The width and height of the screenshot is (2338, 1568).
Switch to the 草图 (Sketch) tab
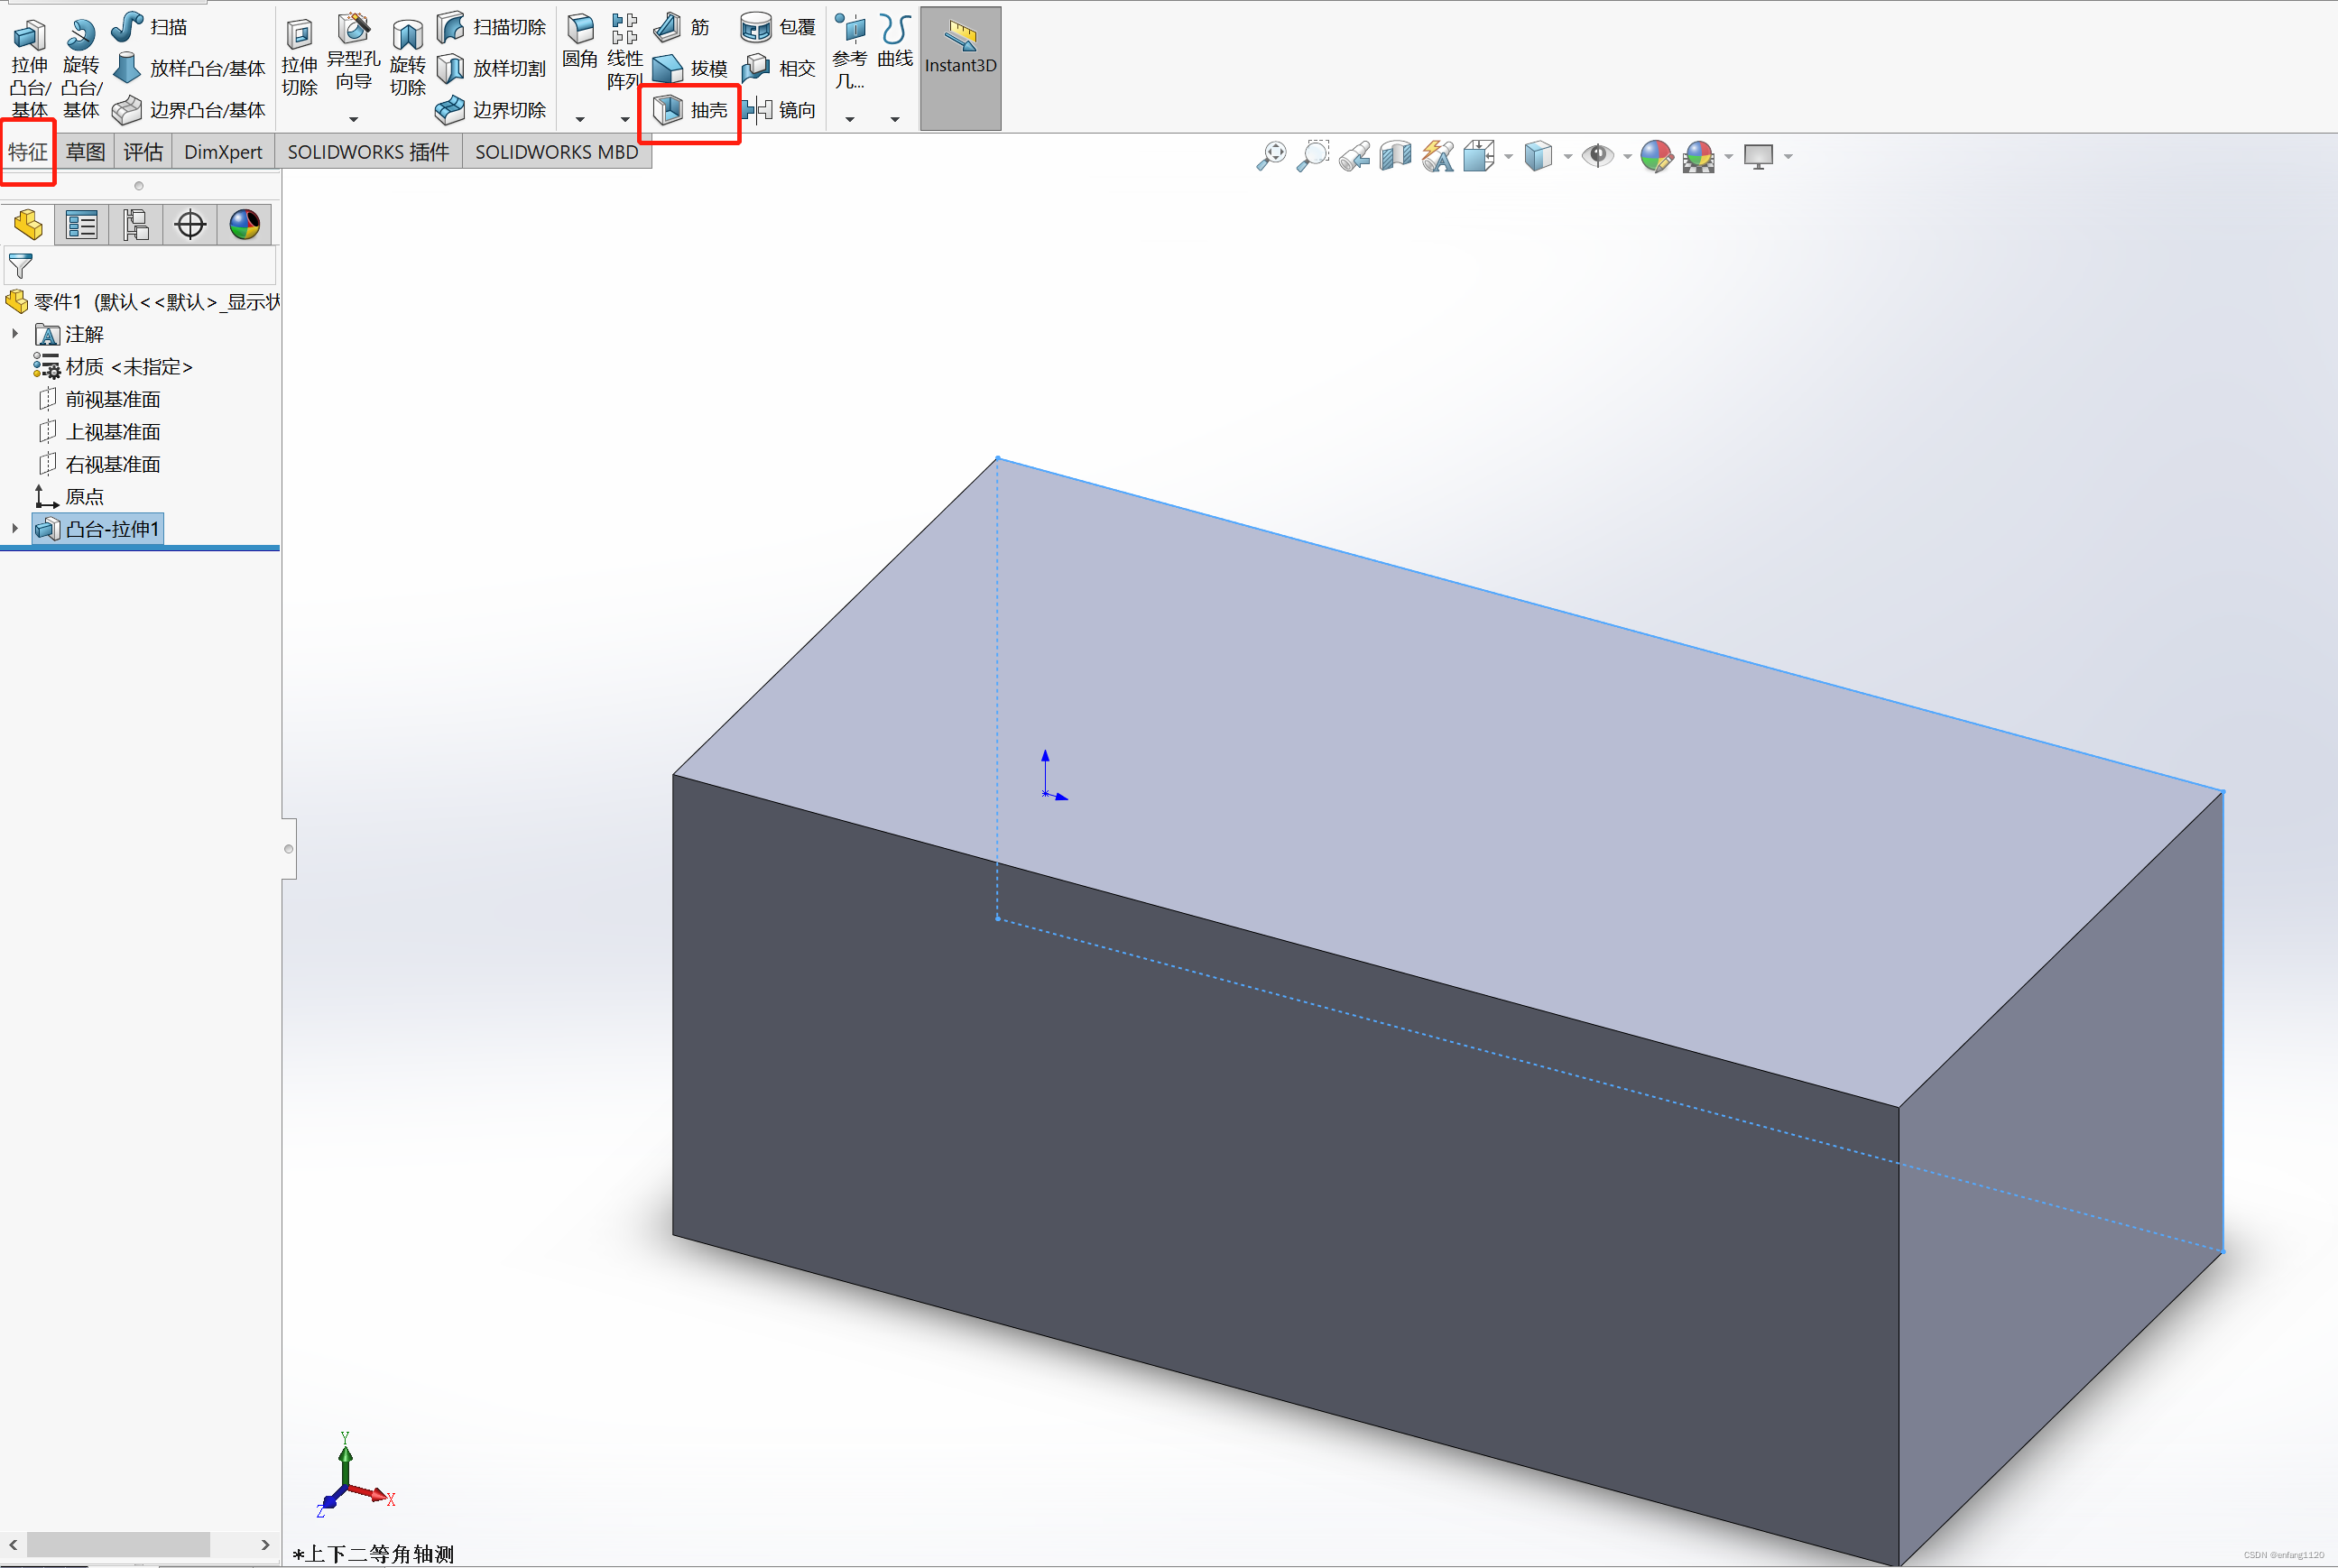click(x=85, y=152)
